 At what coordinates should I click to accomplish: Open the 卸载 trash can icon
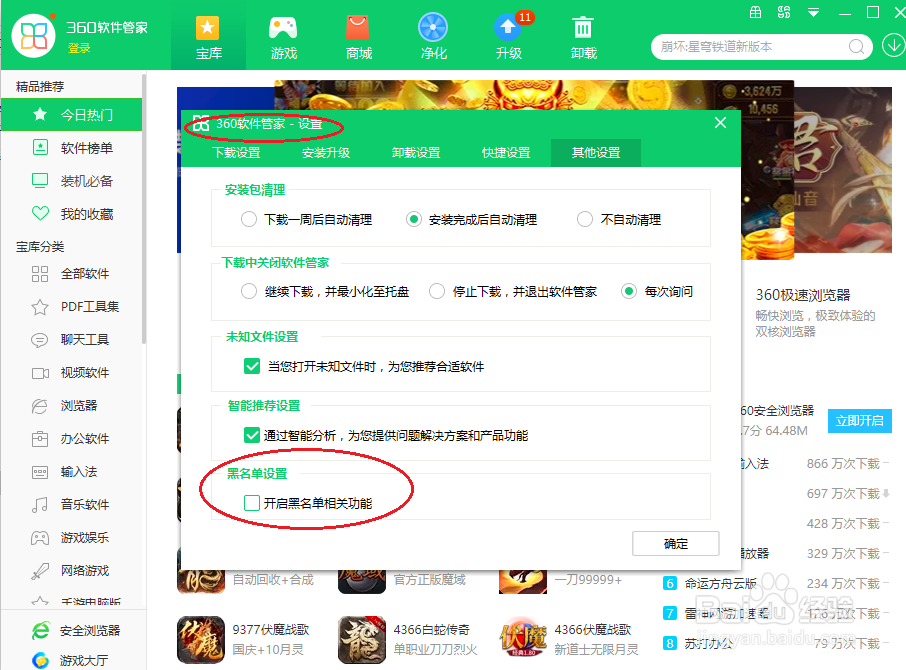[x=582, y=28]
